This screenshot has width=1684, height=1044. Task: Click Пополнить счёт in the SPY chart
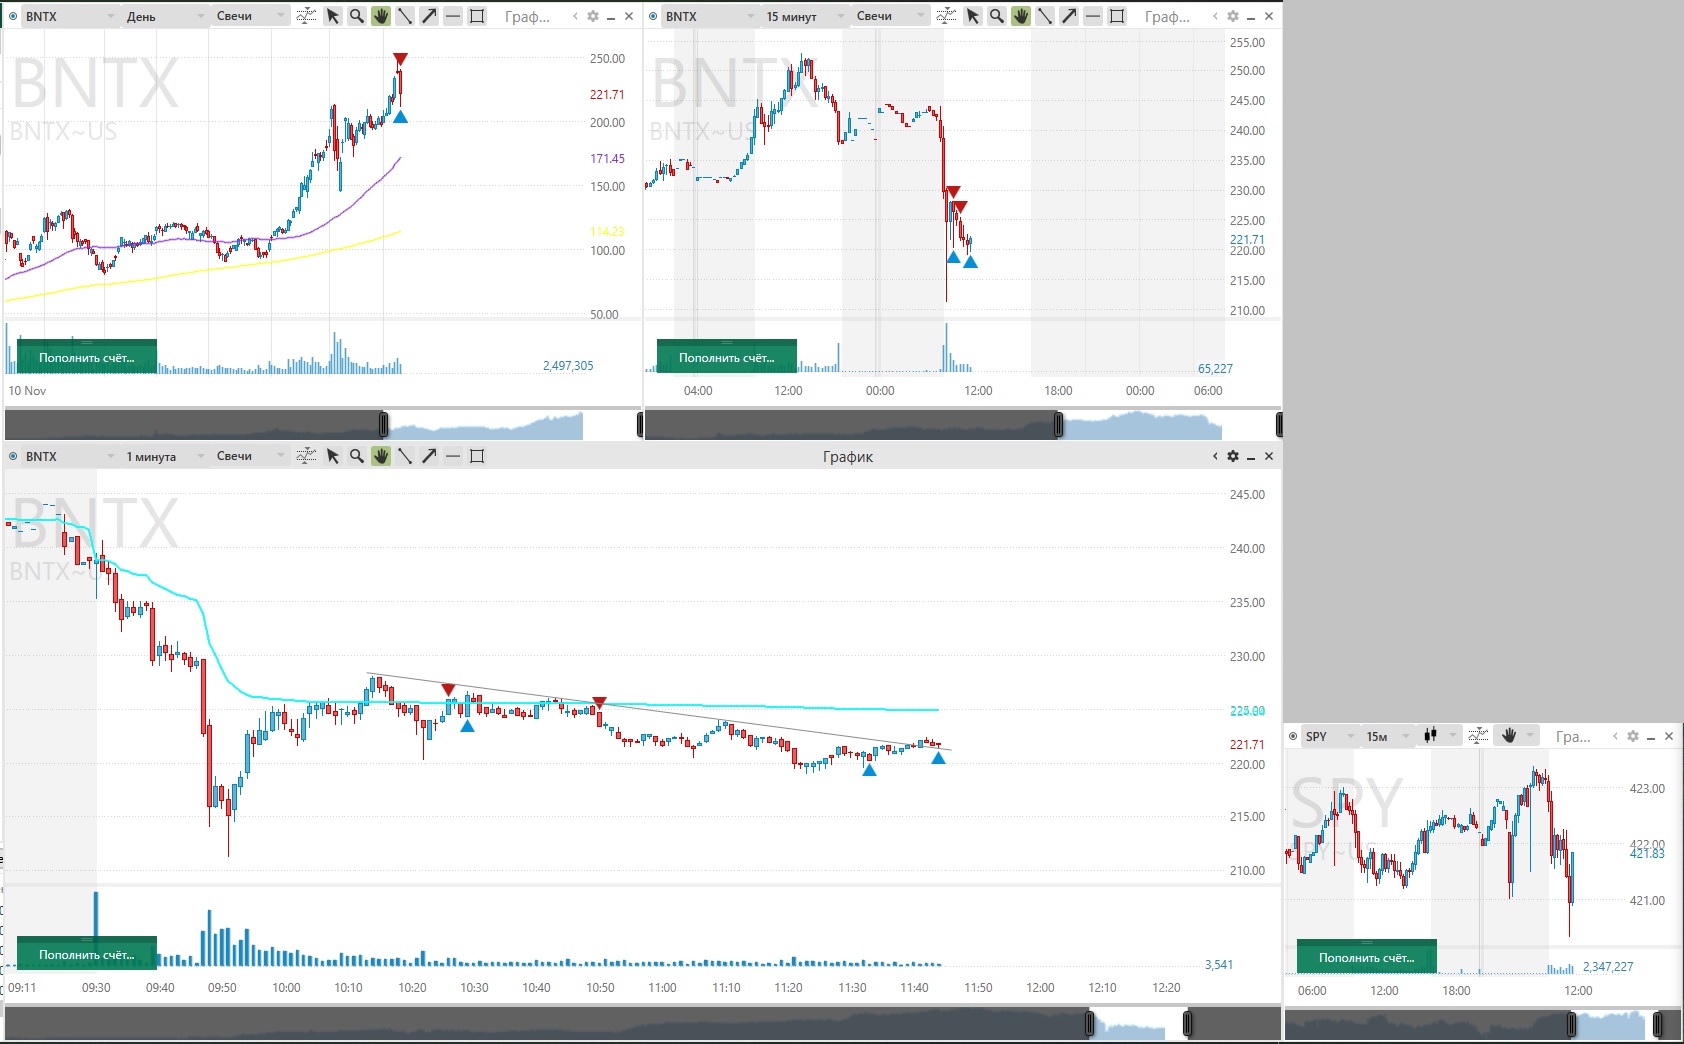(1367, 957)
